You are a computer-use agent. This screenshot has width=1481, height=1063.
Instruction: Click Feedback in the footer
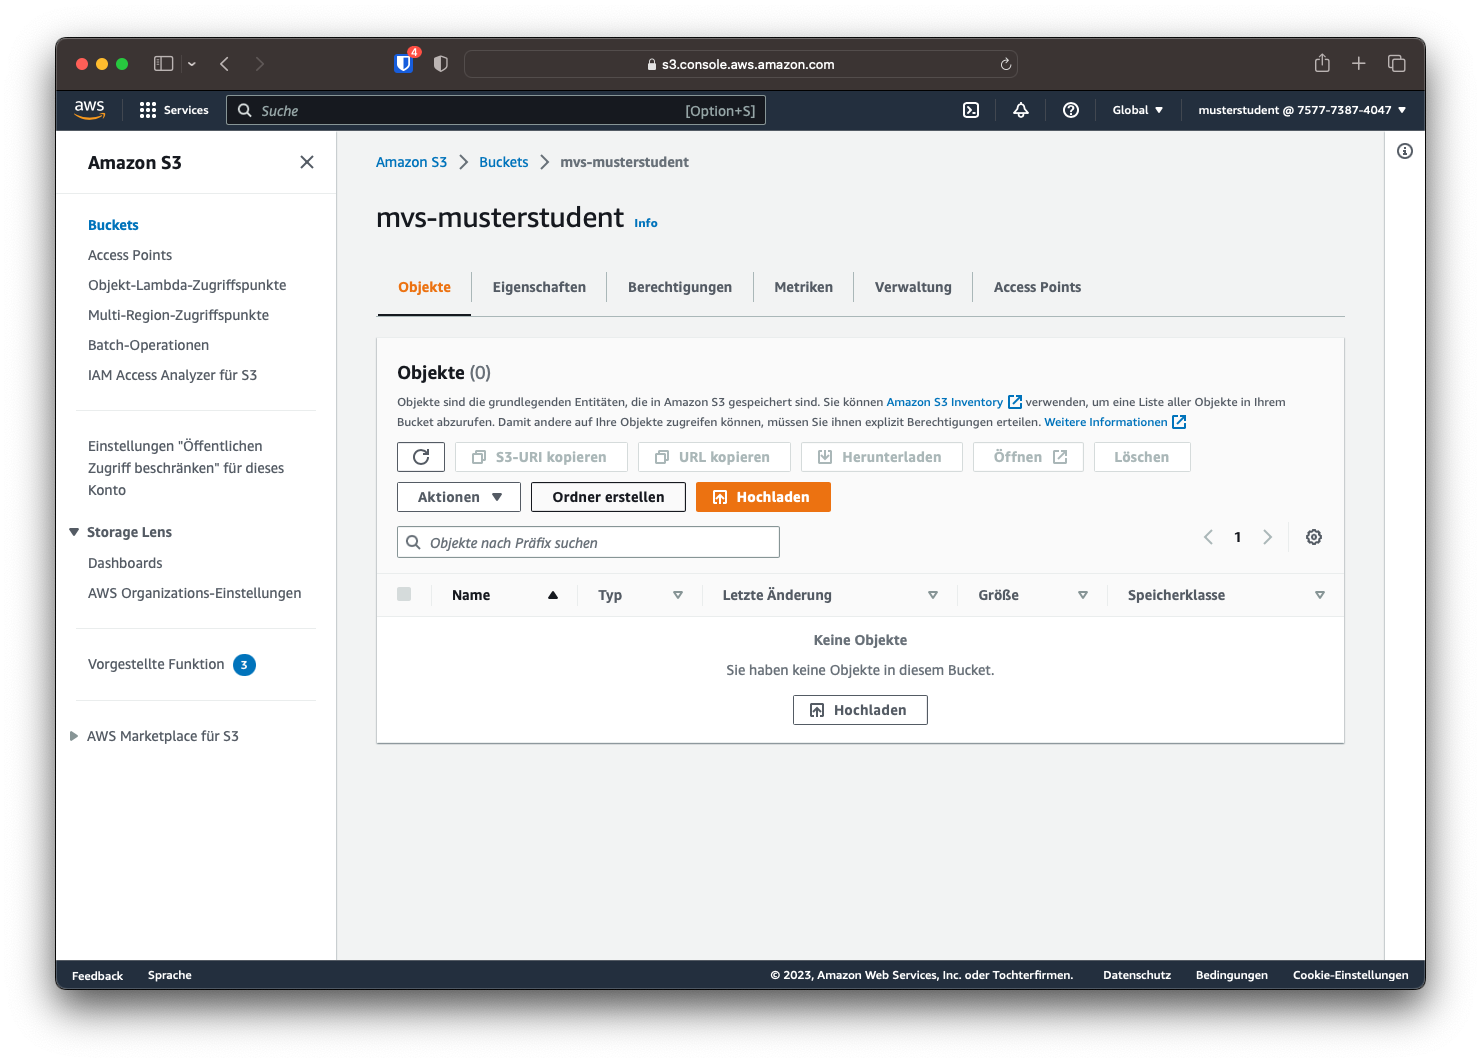97,975
